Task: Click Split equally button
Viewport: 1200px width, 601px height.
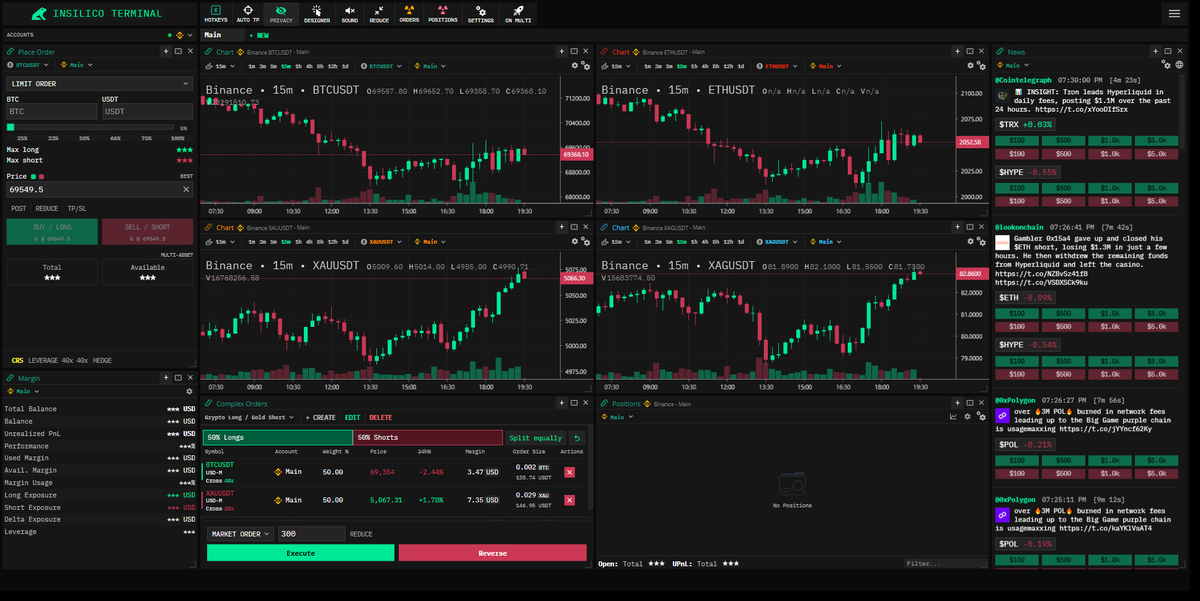Action: pos(535,438)
